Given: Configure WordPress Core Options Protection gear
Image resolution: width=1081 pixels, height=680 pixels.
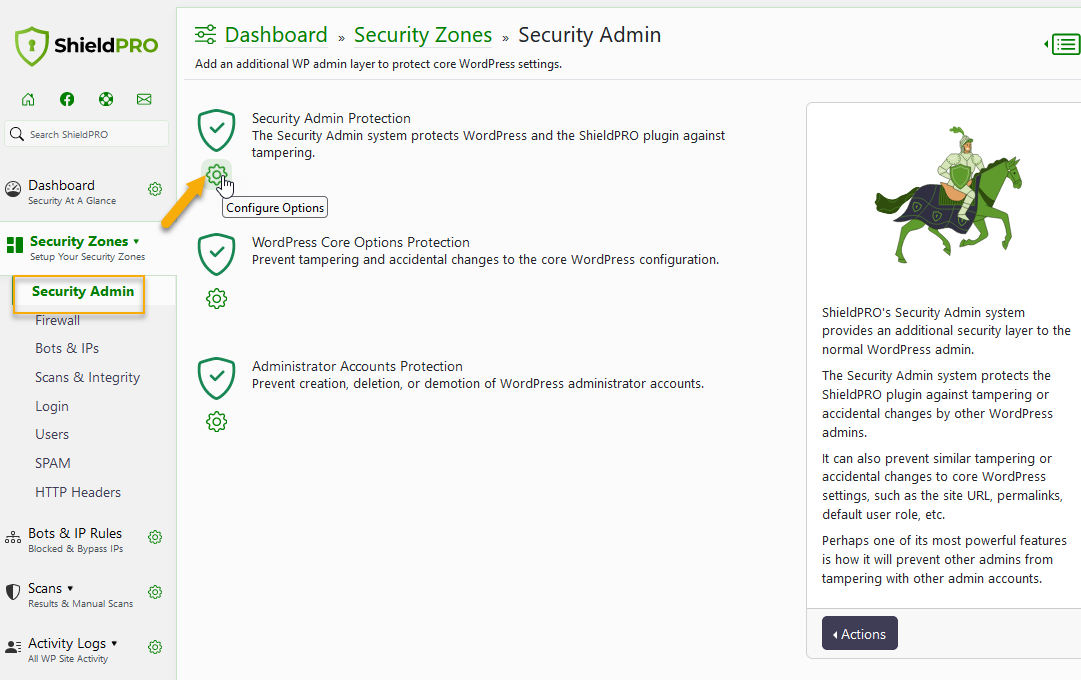Looking at the screenshot, I should click(216, 299).
